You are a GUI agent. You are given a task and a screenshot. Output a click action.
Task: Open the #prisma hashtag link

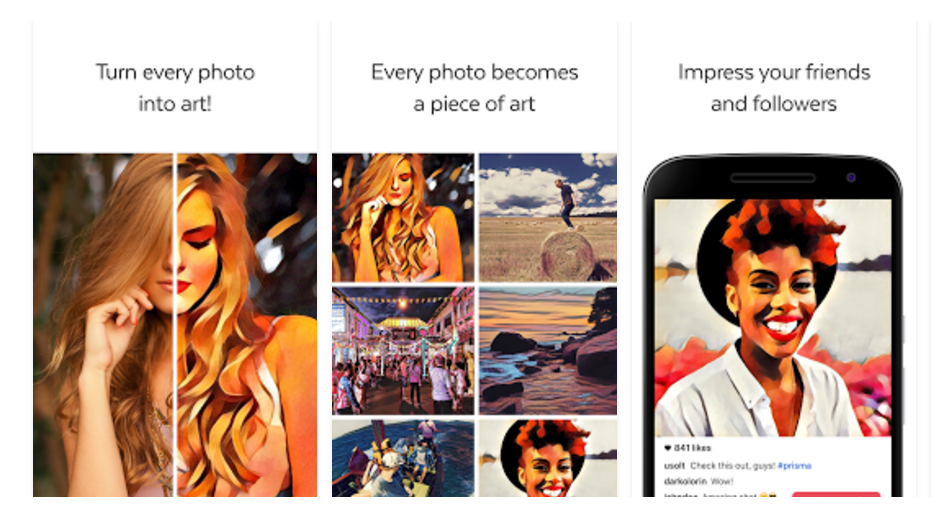[795, 466]
